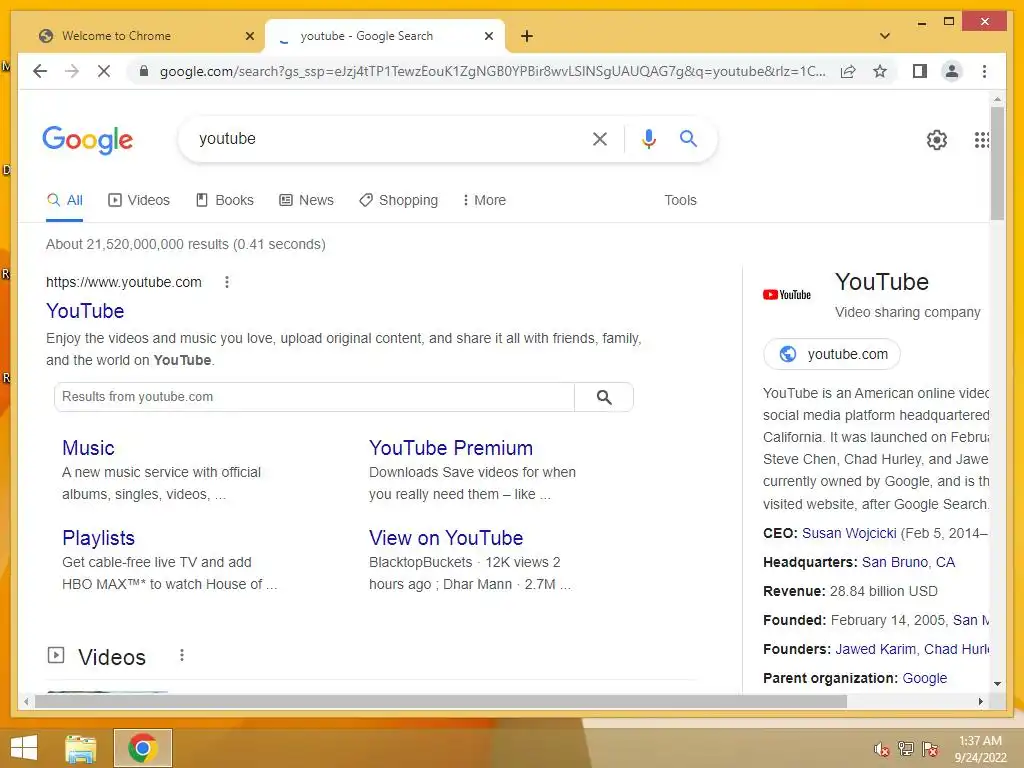Open the search Tools options
The width and height of the screenshot is (1024, 768).
coord(680,200)
